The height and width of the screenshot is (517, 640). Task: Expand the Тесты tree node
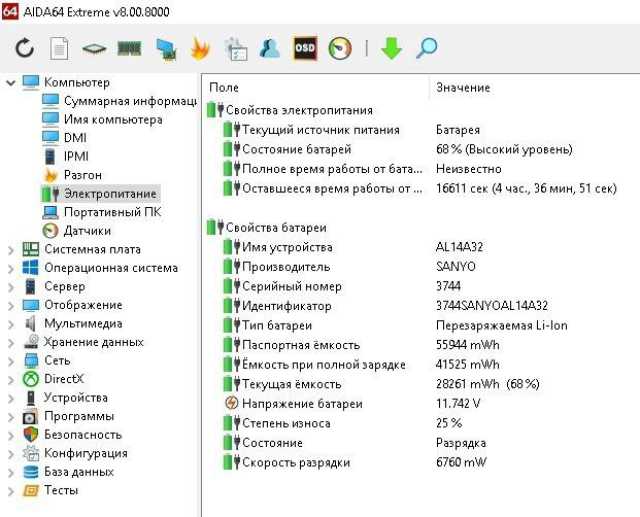pyautogui.click(x=11, y=490)
